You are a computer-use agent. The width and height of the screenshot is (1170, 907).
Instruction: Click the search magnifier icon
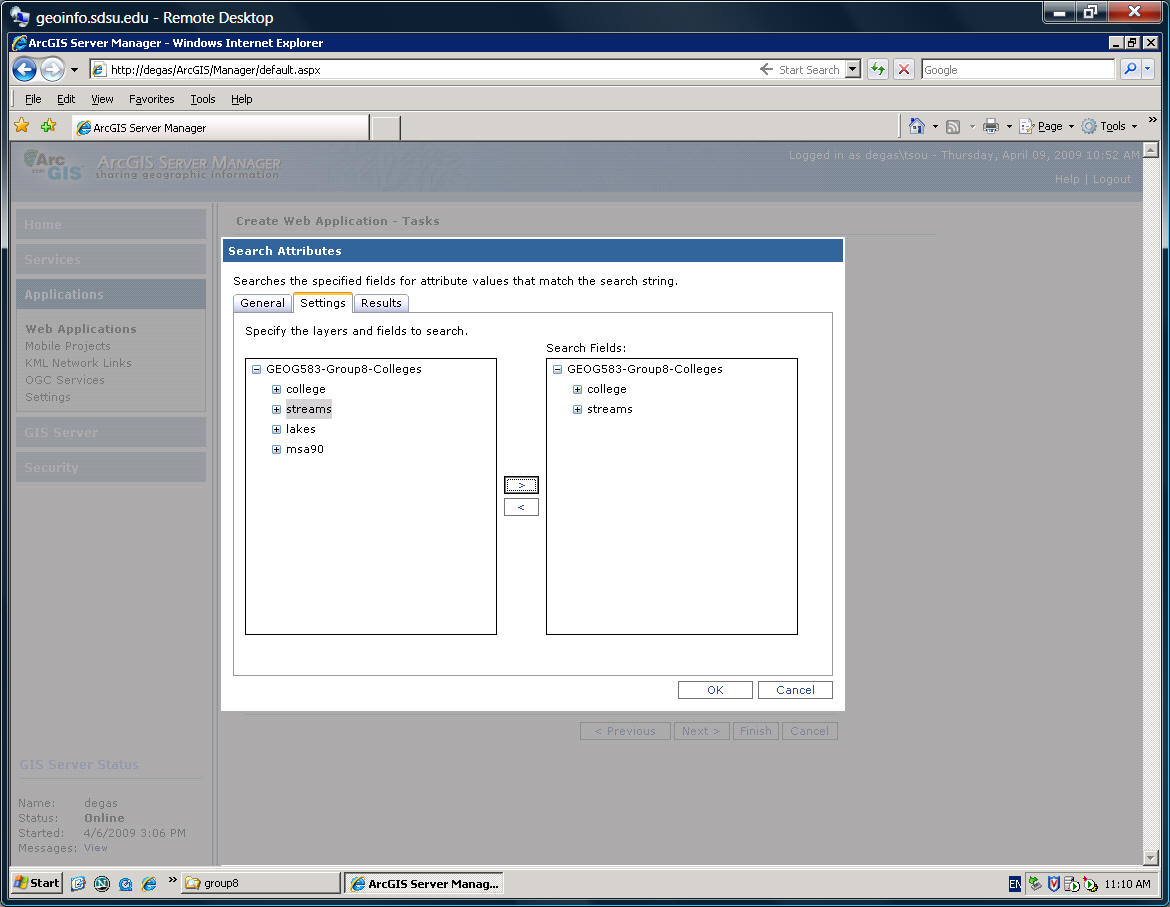tap(1130, 69)
